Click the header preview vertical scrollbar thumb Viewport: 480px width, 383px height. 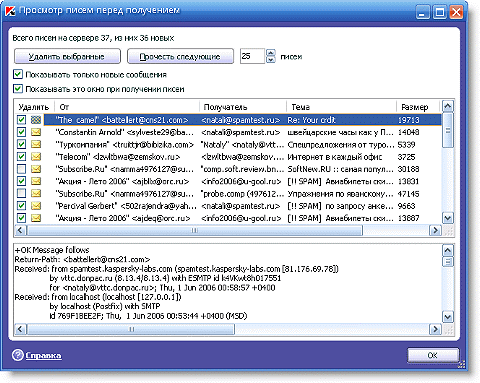(448, 262)
